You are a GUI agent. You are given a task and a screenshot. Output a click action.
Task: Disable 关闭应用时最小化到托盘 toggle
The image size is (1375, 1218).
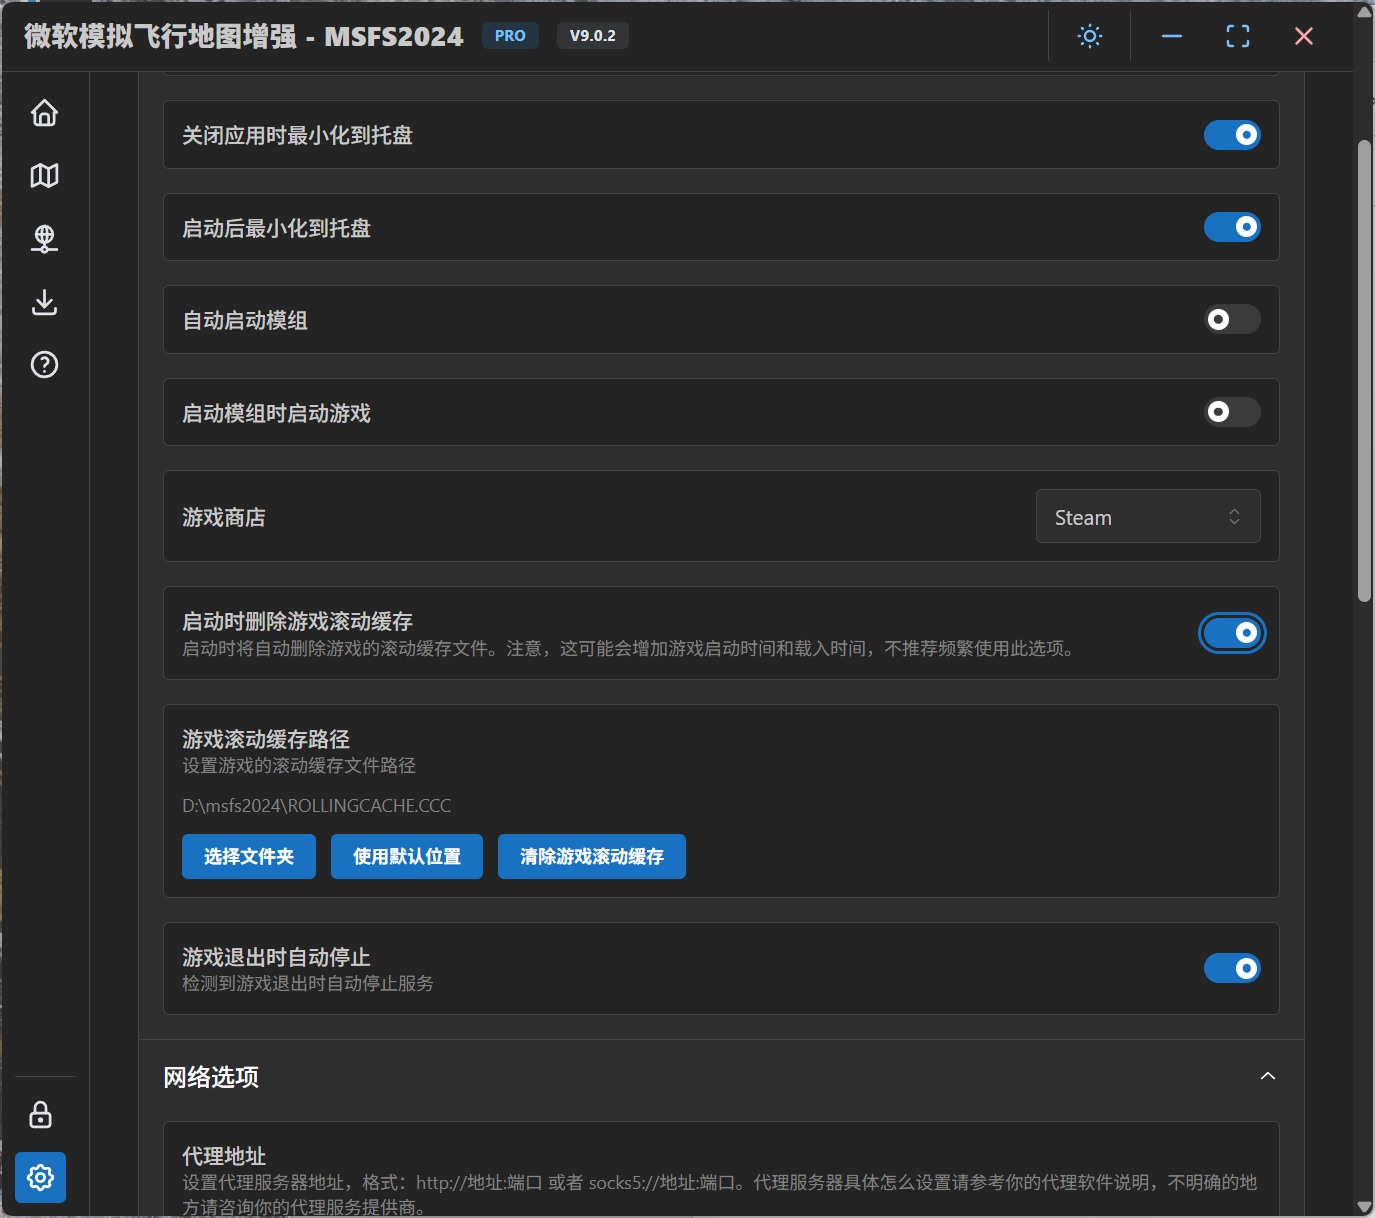click(1232, 135)
